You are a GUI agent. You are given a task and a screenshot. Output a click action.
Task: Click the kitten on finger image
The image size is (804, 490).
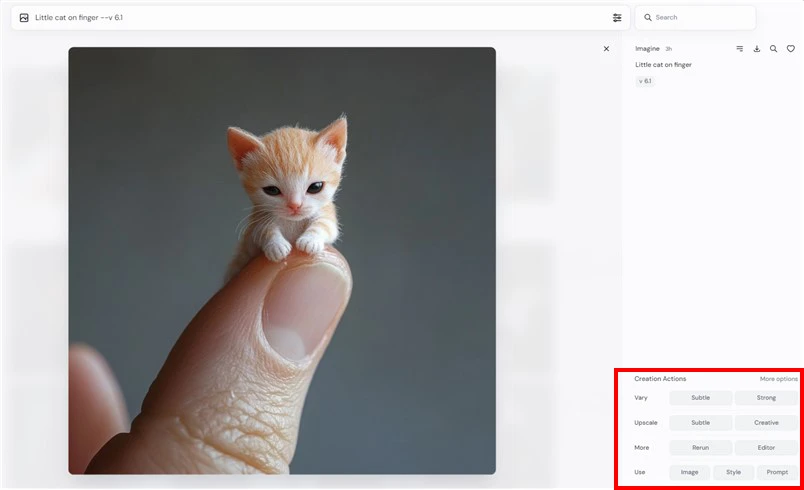pyautogui.click(x=282, y=261)
